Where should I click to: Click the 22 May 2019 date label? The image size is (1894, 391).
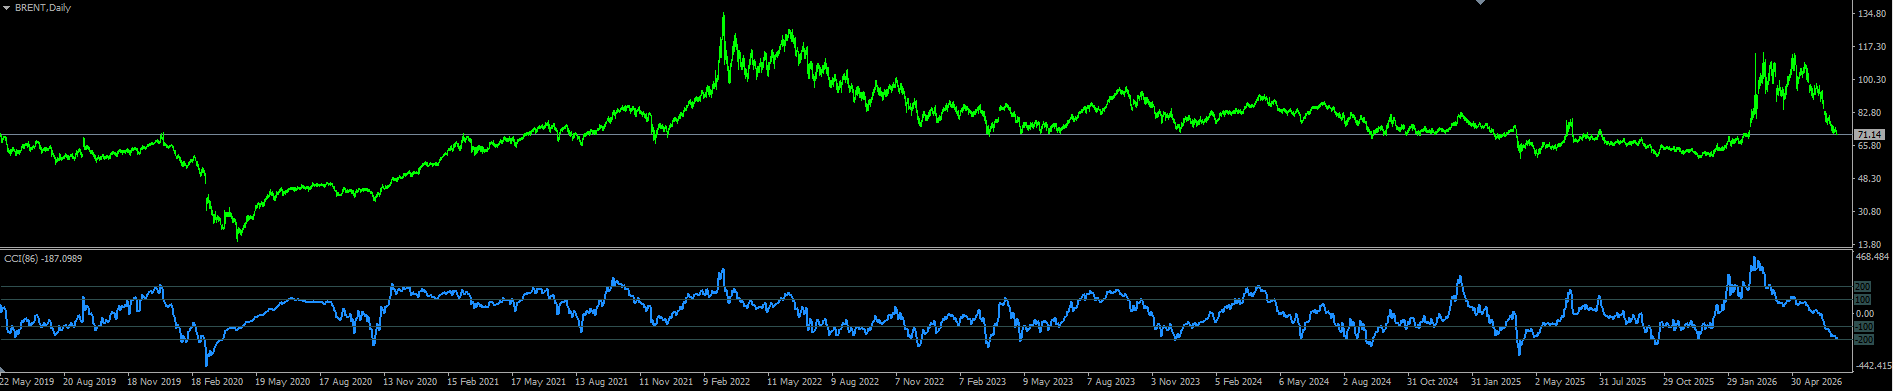(x=26, y=382)
